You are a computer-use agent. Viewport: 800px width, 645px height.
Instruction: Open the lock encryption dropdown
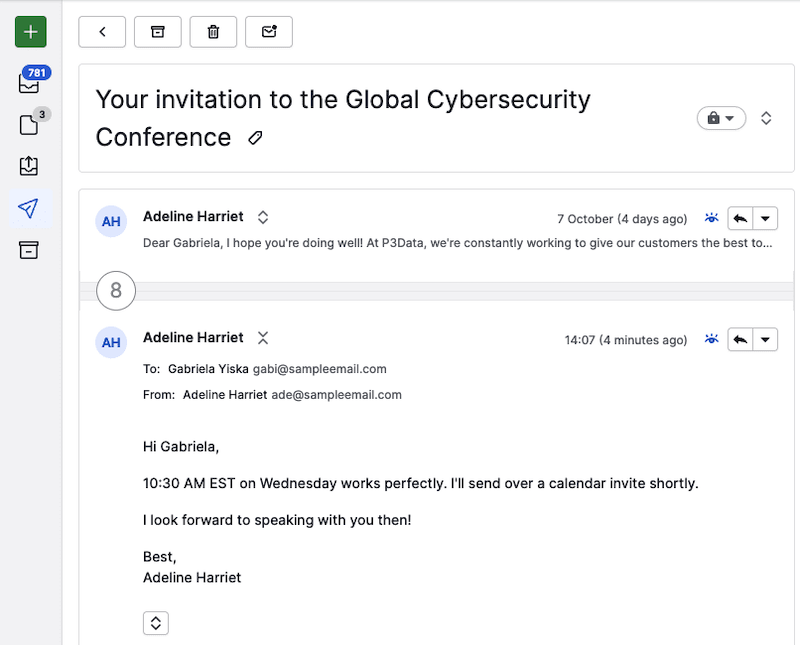click(721, 118)
